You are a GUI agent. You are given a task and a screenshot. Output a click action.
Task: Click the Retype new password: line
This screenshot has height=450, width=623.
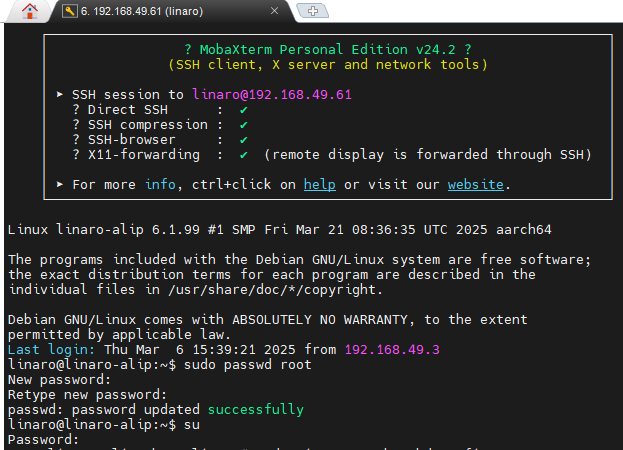[x=87, y=395]
